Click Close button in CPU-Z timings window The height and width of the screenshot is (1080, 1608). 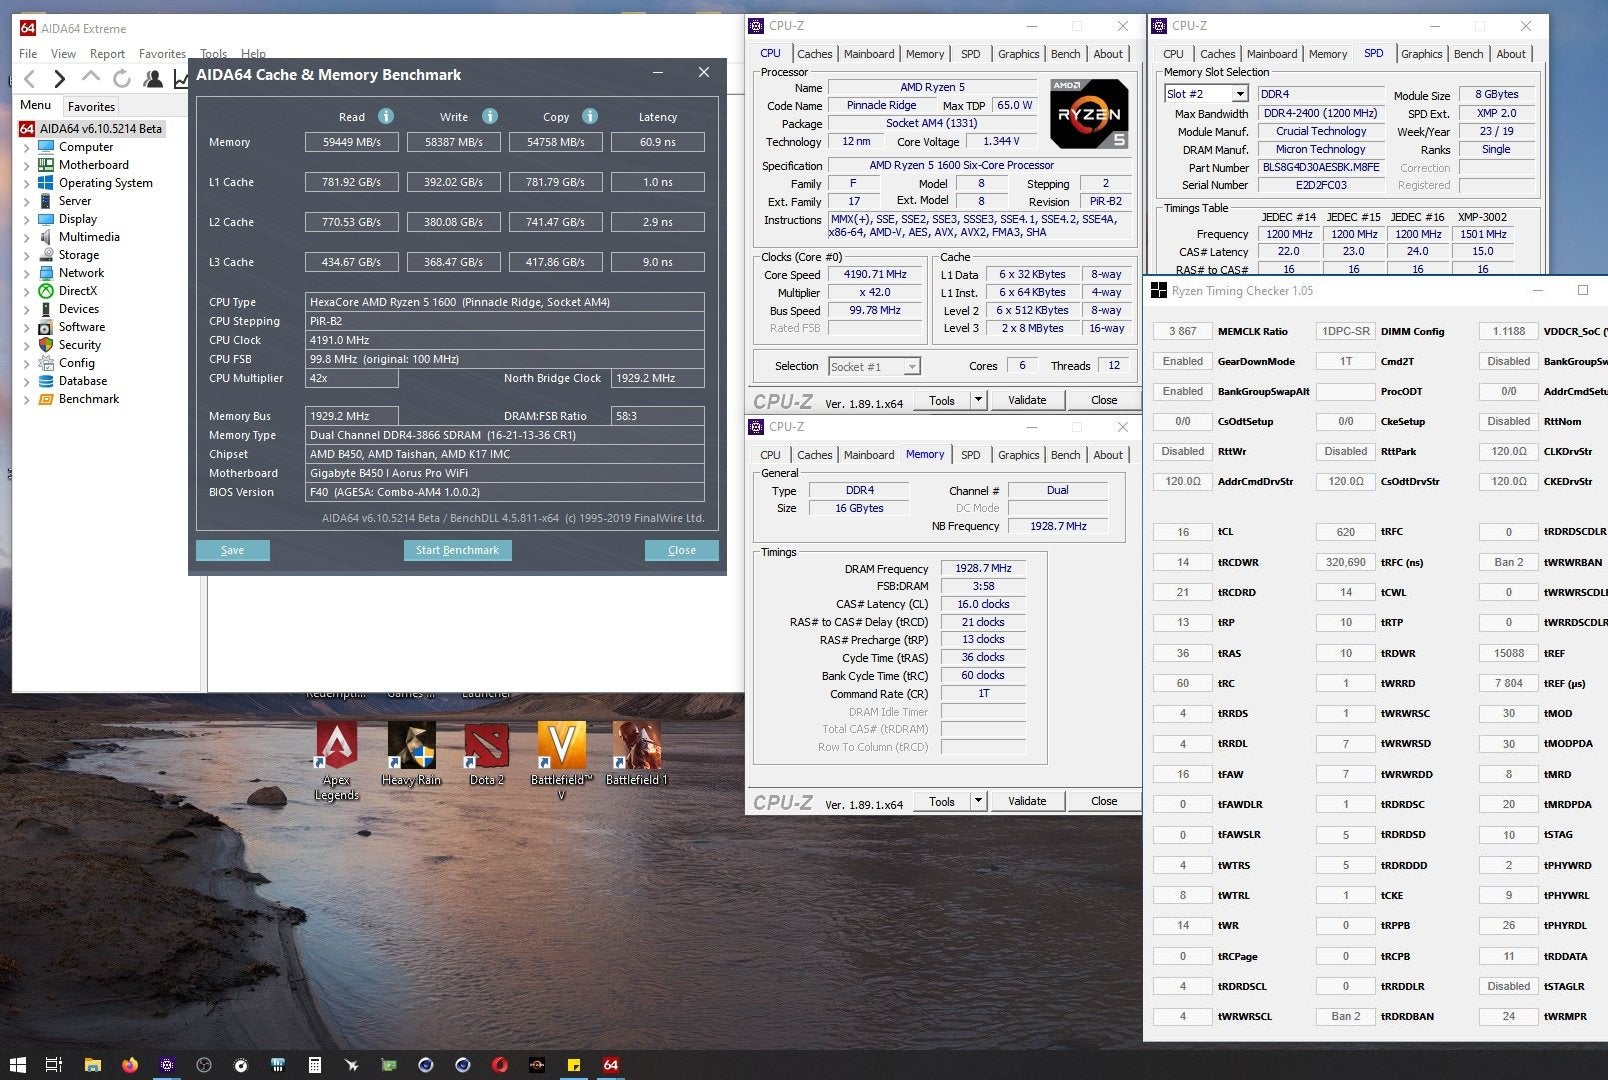[x=1104, y=801]
